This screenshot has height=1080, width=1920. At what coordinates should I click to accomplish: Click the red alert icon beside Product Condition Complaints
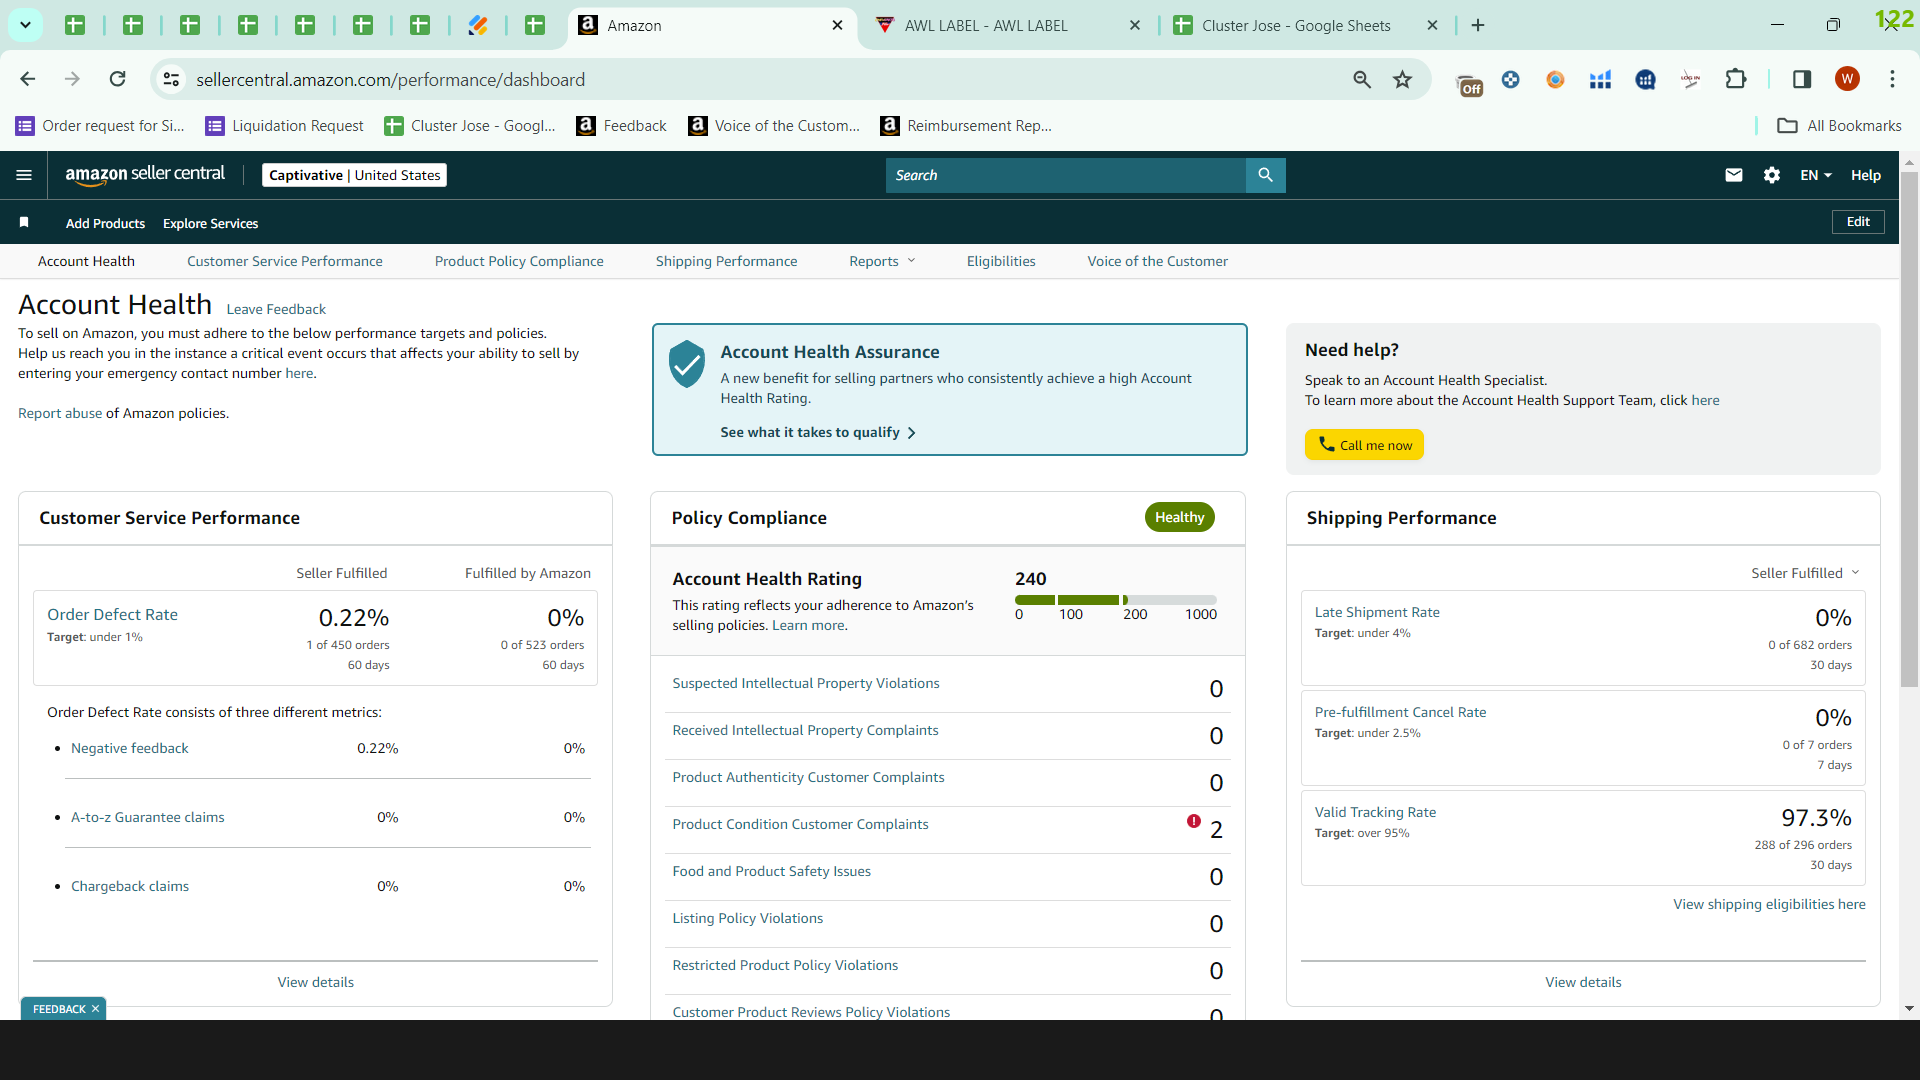[1194, 821]
